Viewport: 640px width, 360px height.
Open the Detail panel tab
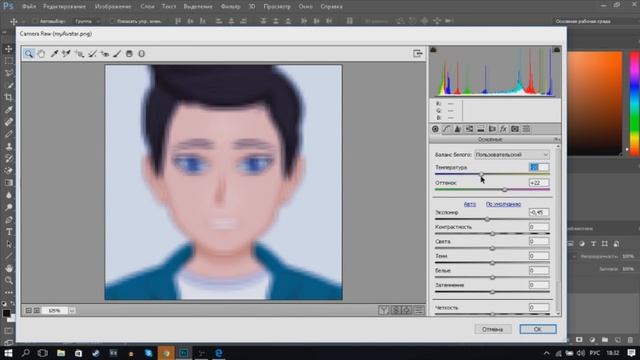[458, 129]
